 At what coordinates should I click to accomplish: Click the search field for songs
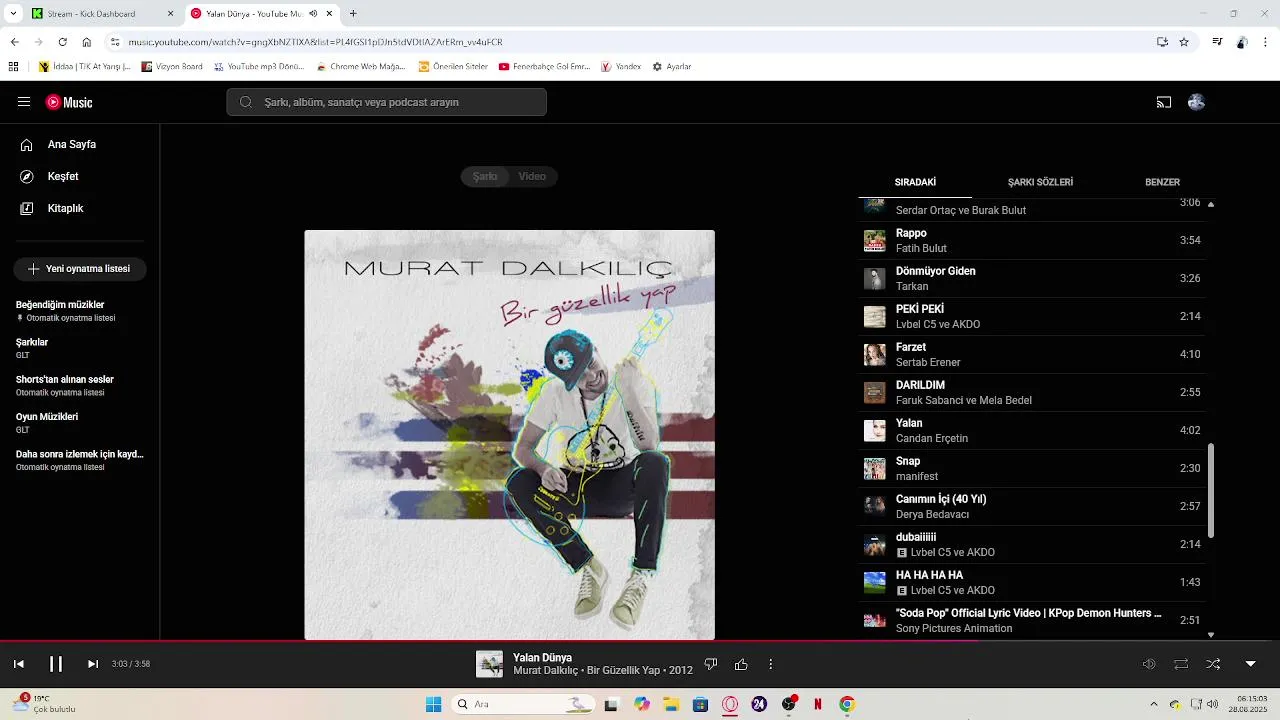click(386, 102)
